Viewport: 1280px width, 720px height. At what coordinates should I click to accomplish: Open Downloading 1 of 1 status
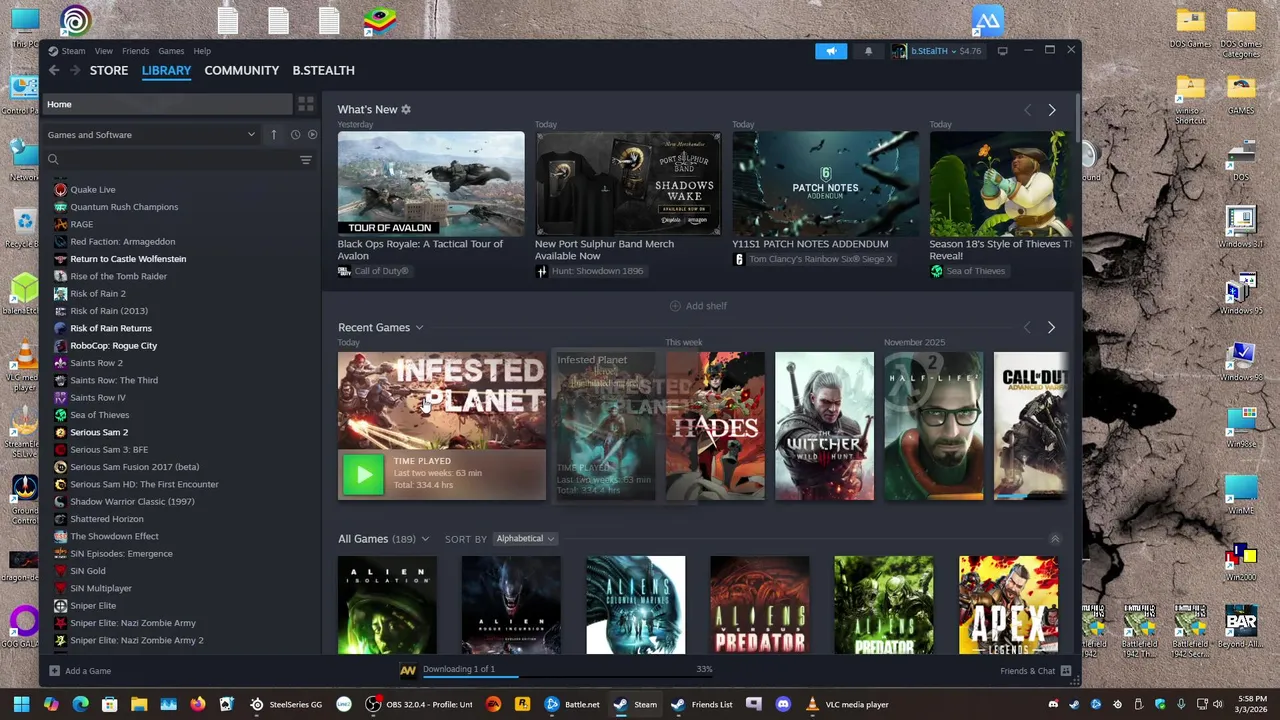[x=459, y=669]
